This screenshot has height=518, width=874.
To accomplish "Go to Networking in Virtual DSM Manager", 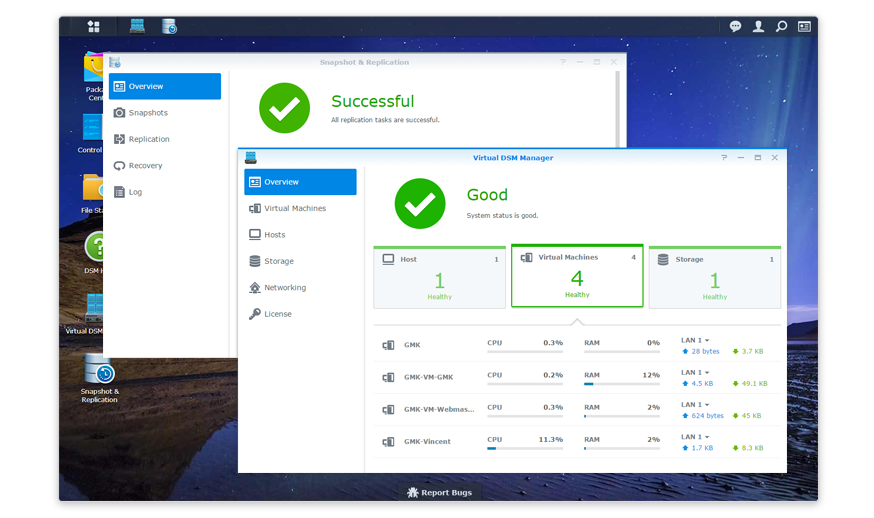I will [x=284, y=287].
